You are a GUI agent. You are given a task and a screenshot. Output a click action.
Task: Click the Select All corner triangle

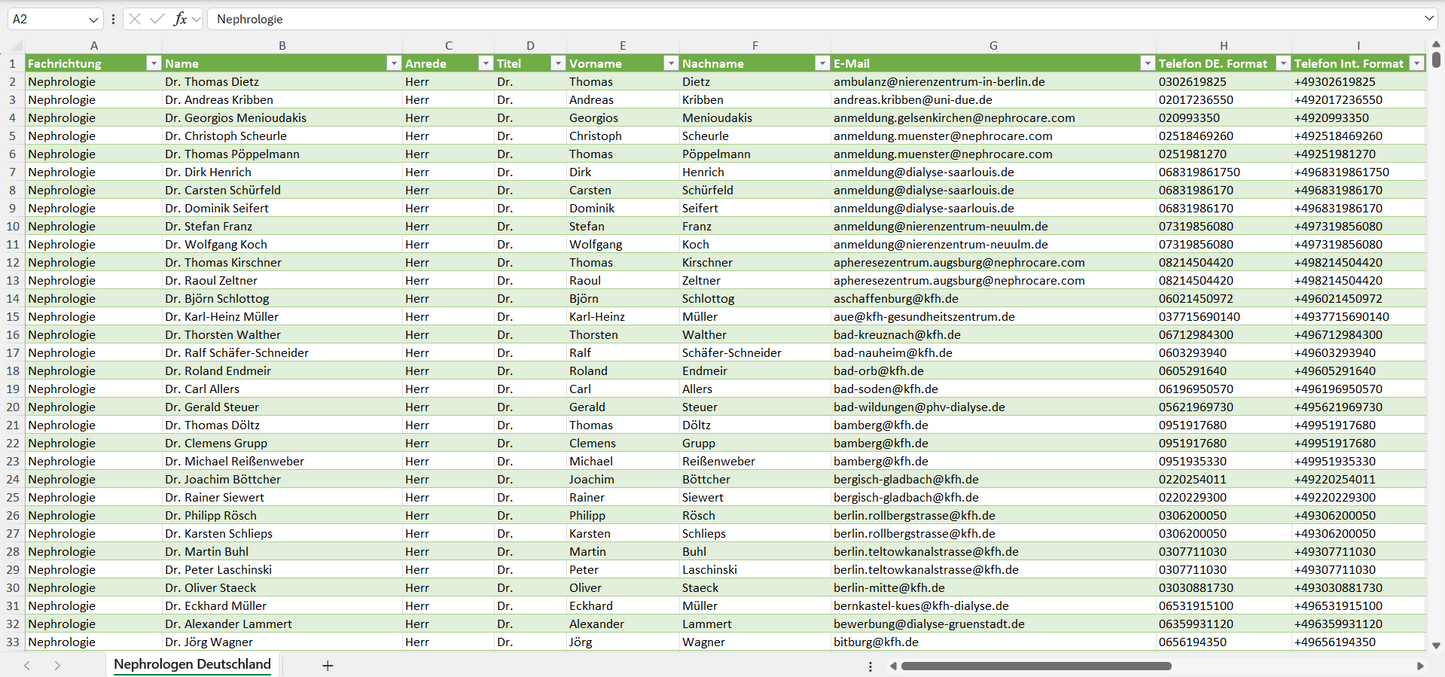tap(13, 46)
